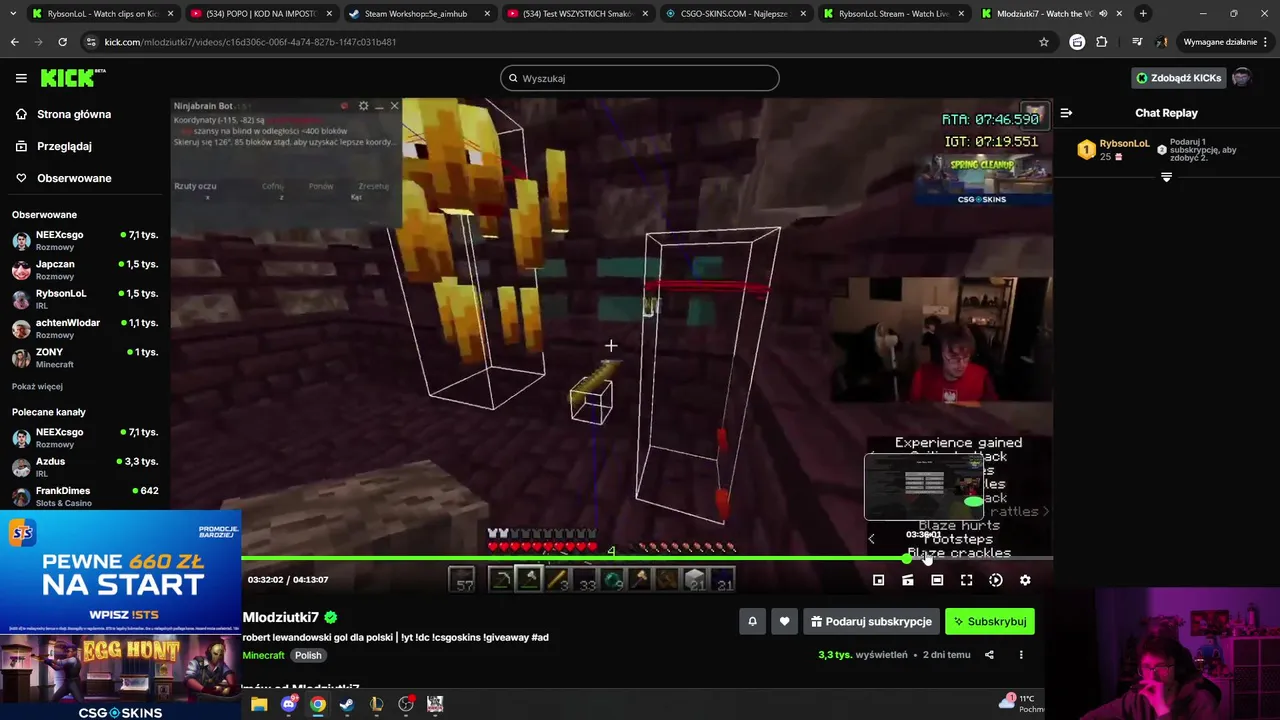
Task: Open the hamburger sidebar menu
Action: click(x=21, y=78)
